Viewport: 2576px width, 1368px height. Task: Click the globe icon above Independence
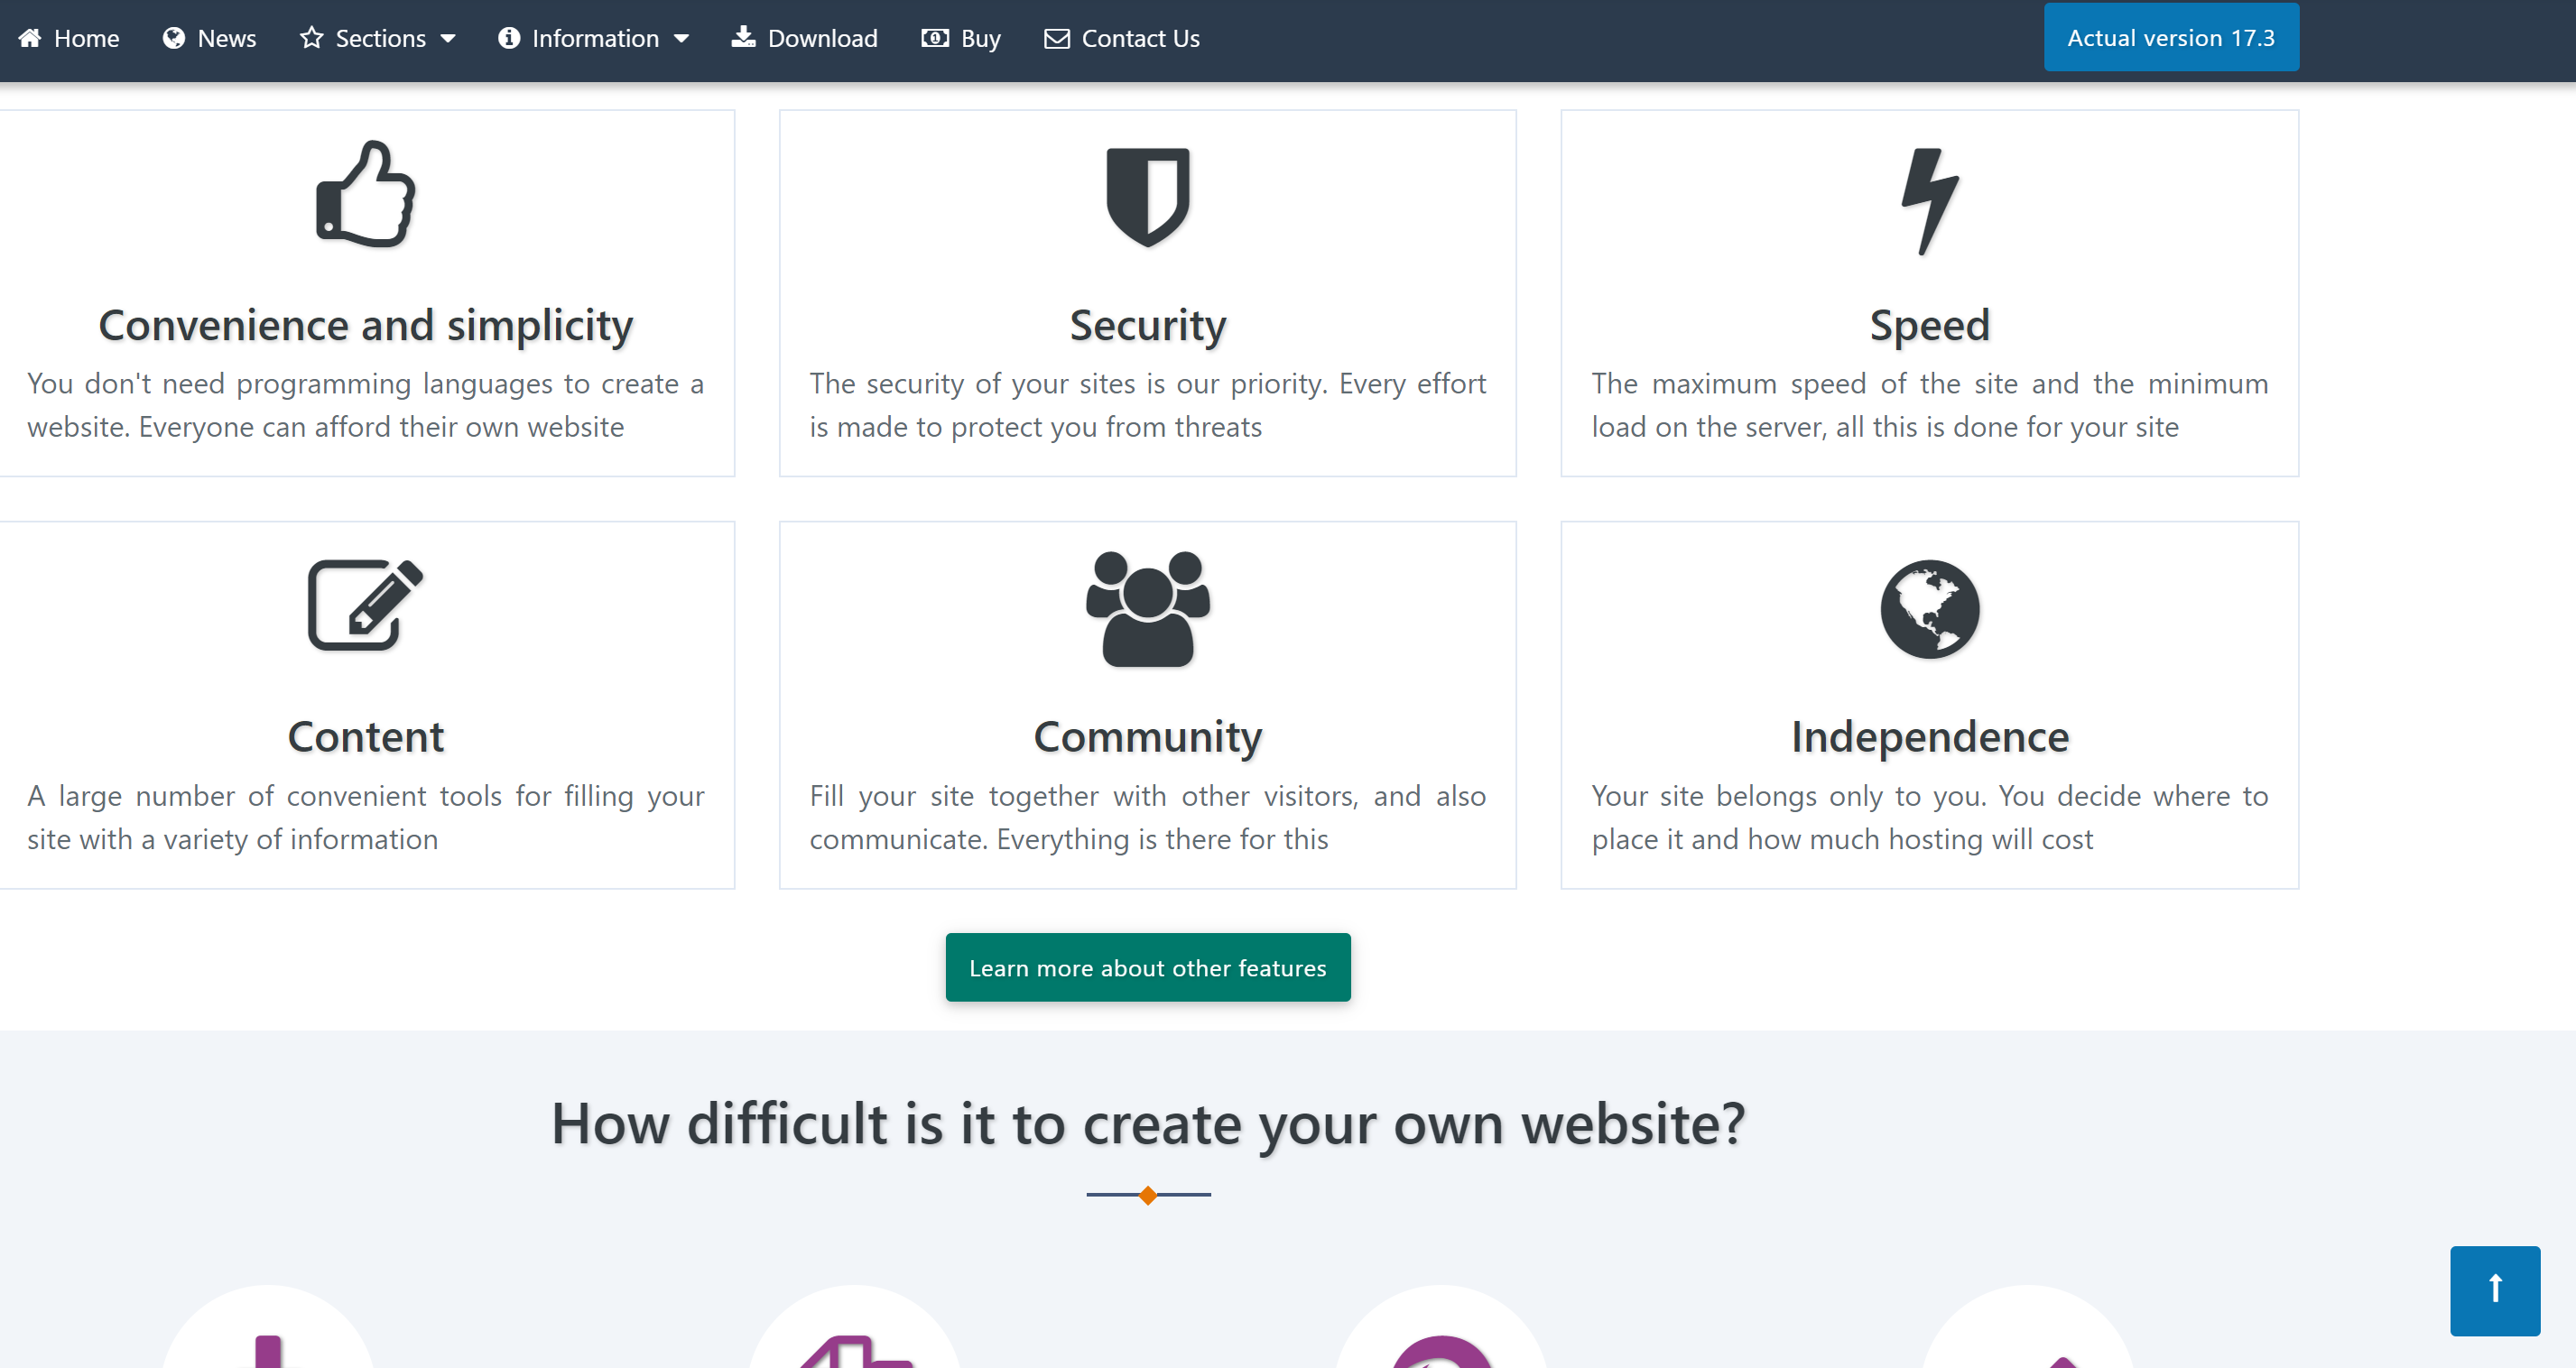[1929, 609]
